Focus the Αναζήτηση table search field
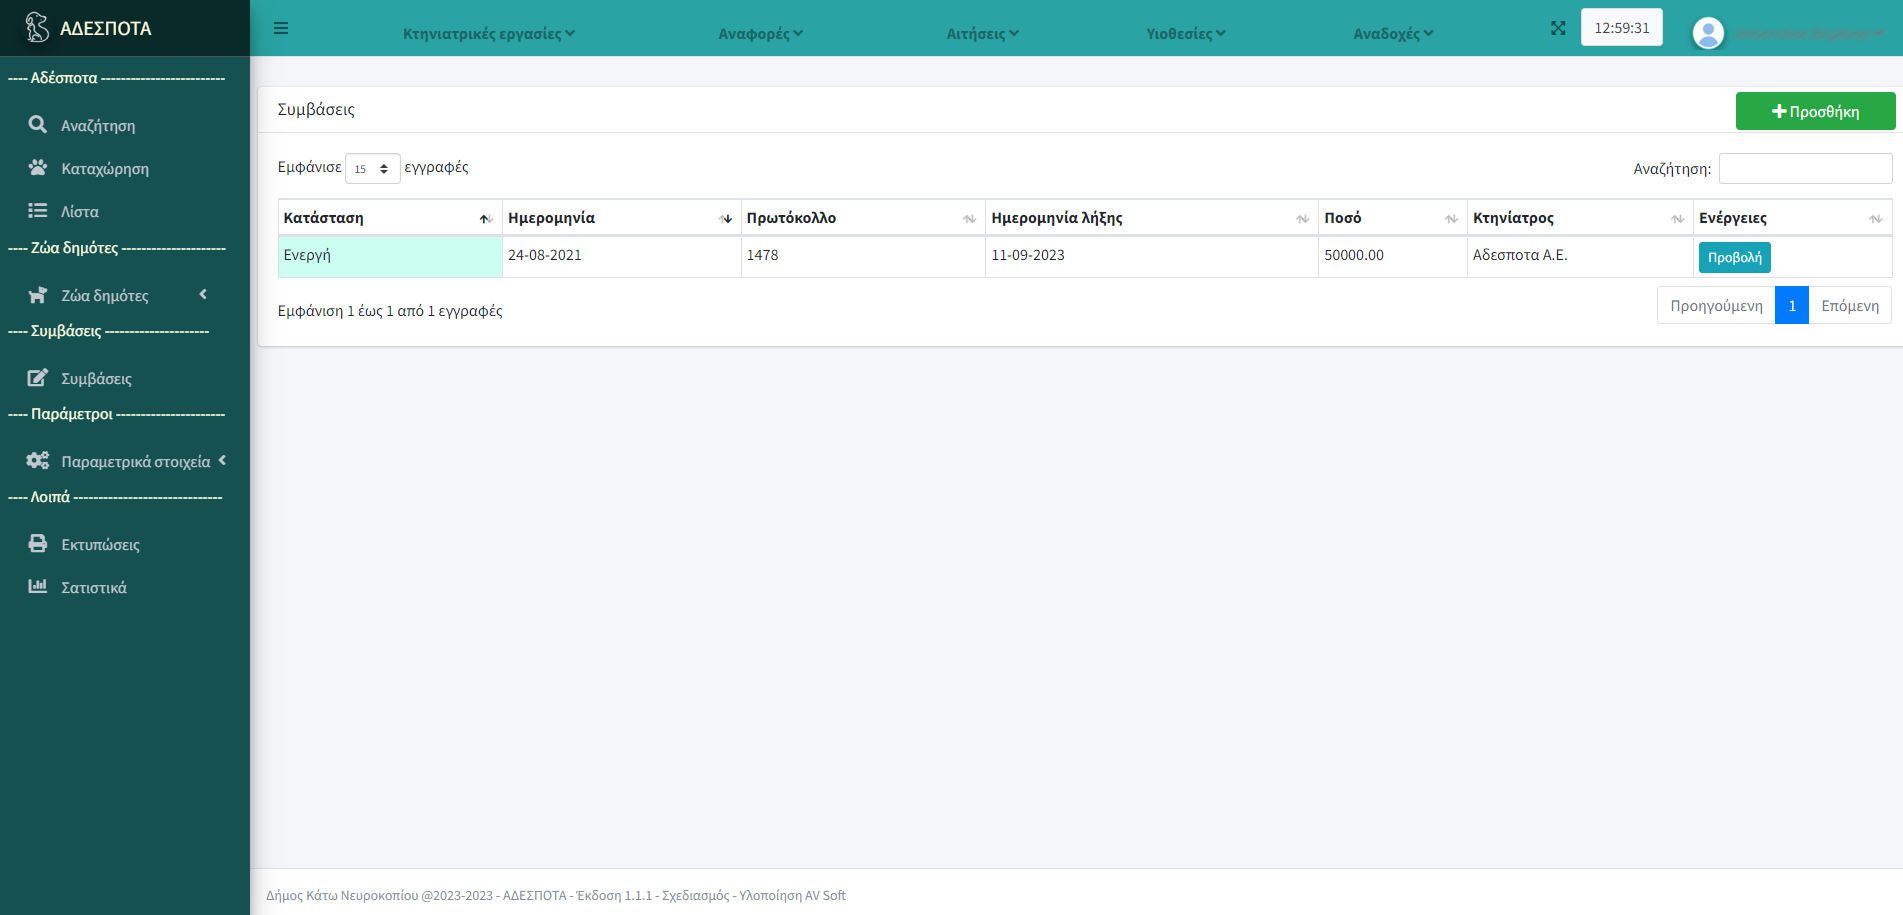This screenshot has width=1903, height=915. tap(1805, 168)
